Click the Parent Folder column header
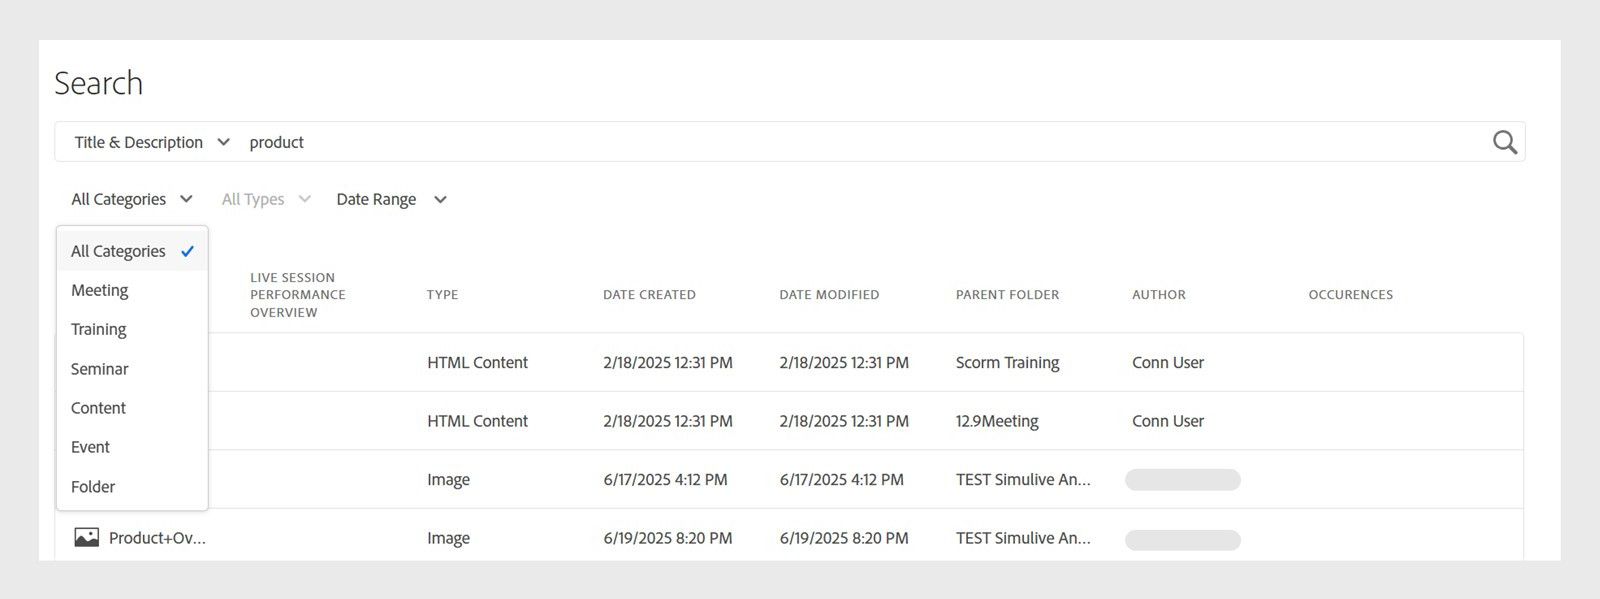 pos(1007,295)
